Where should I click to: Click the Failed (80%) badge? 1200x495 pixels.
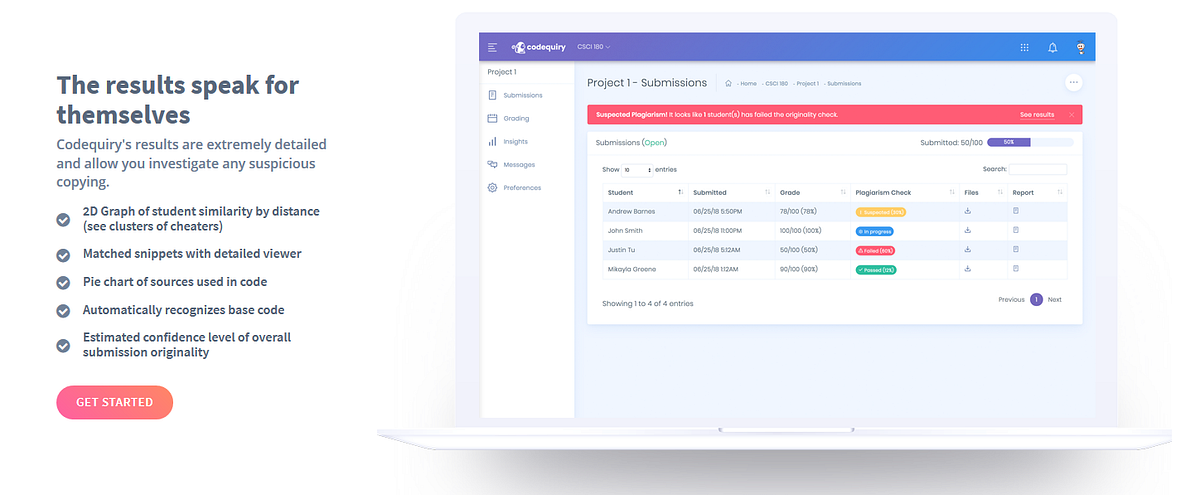click(875, 250)
